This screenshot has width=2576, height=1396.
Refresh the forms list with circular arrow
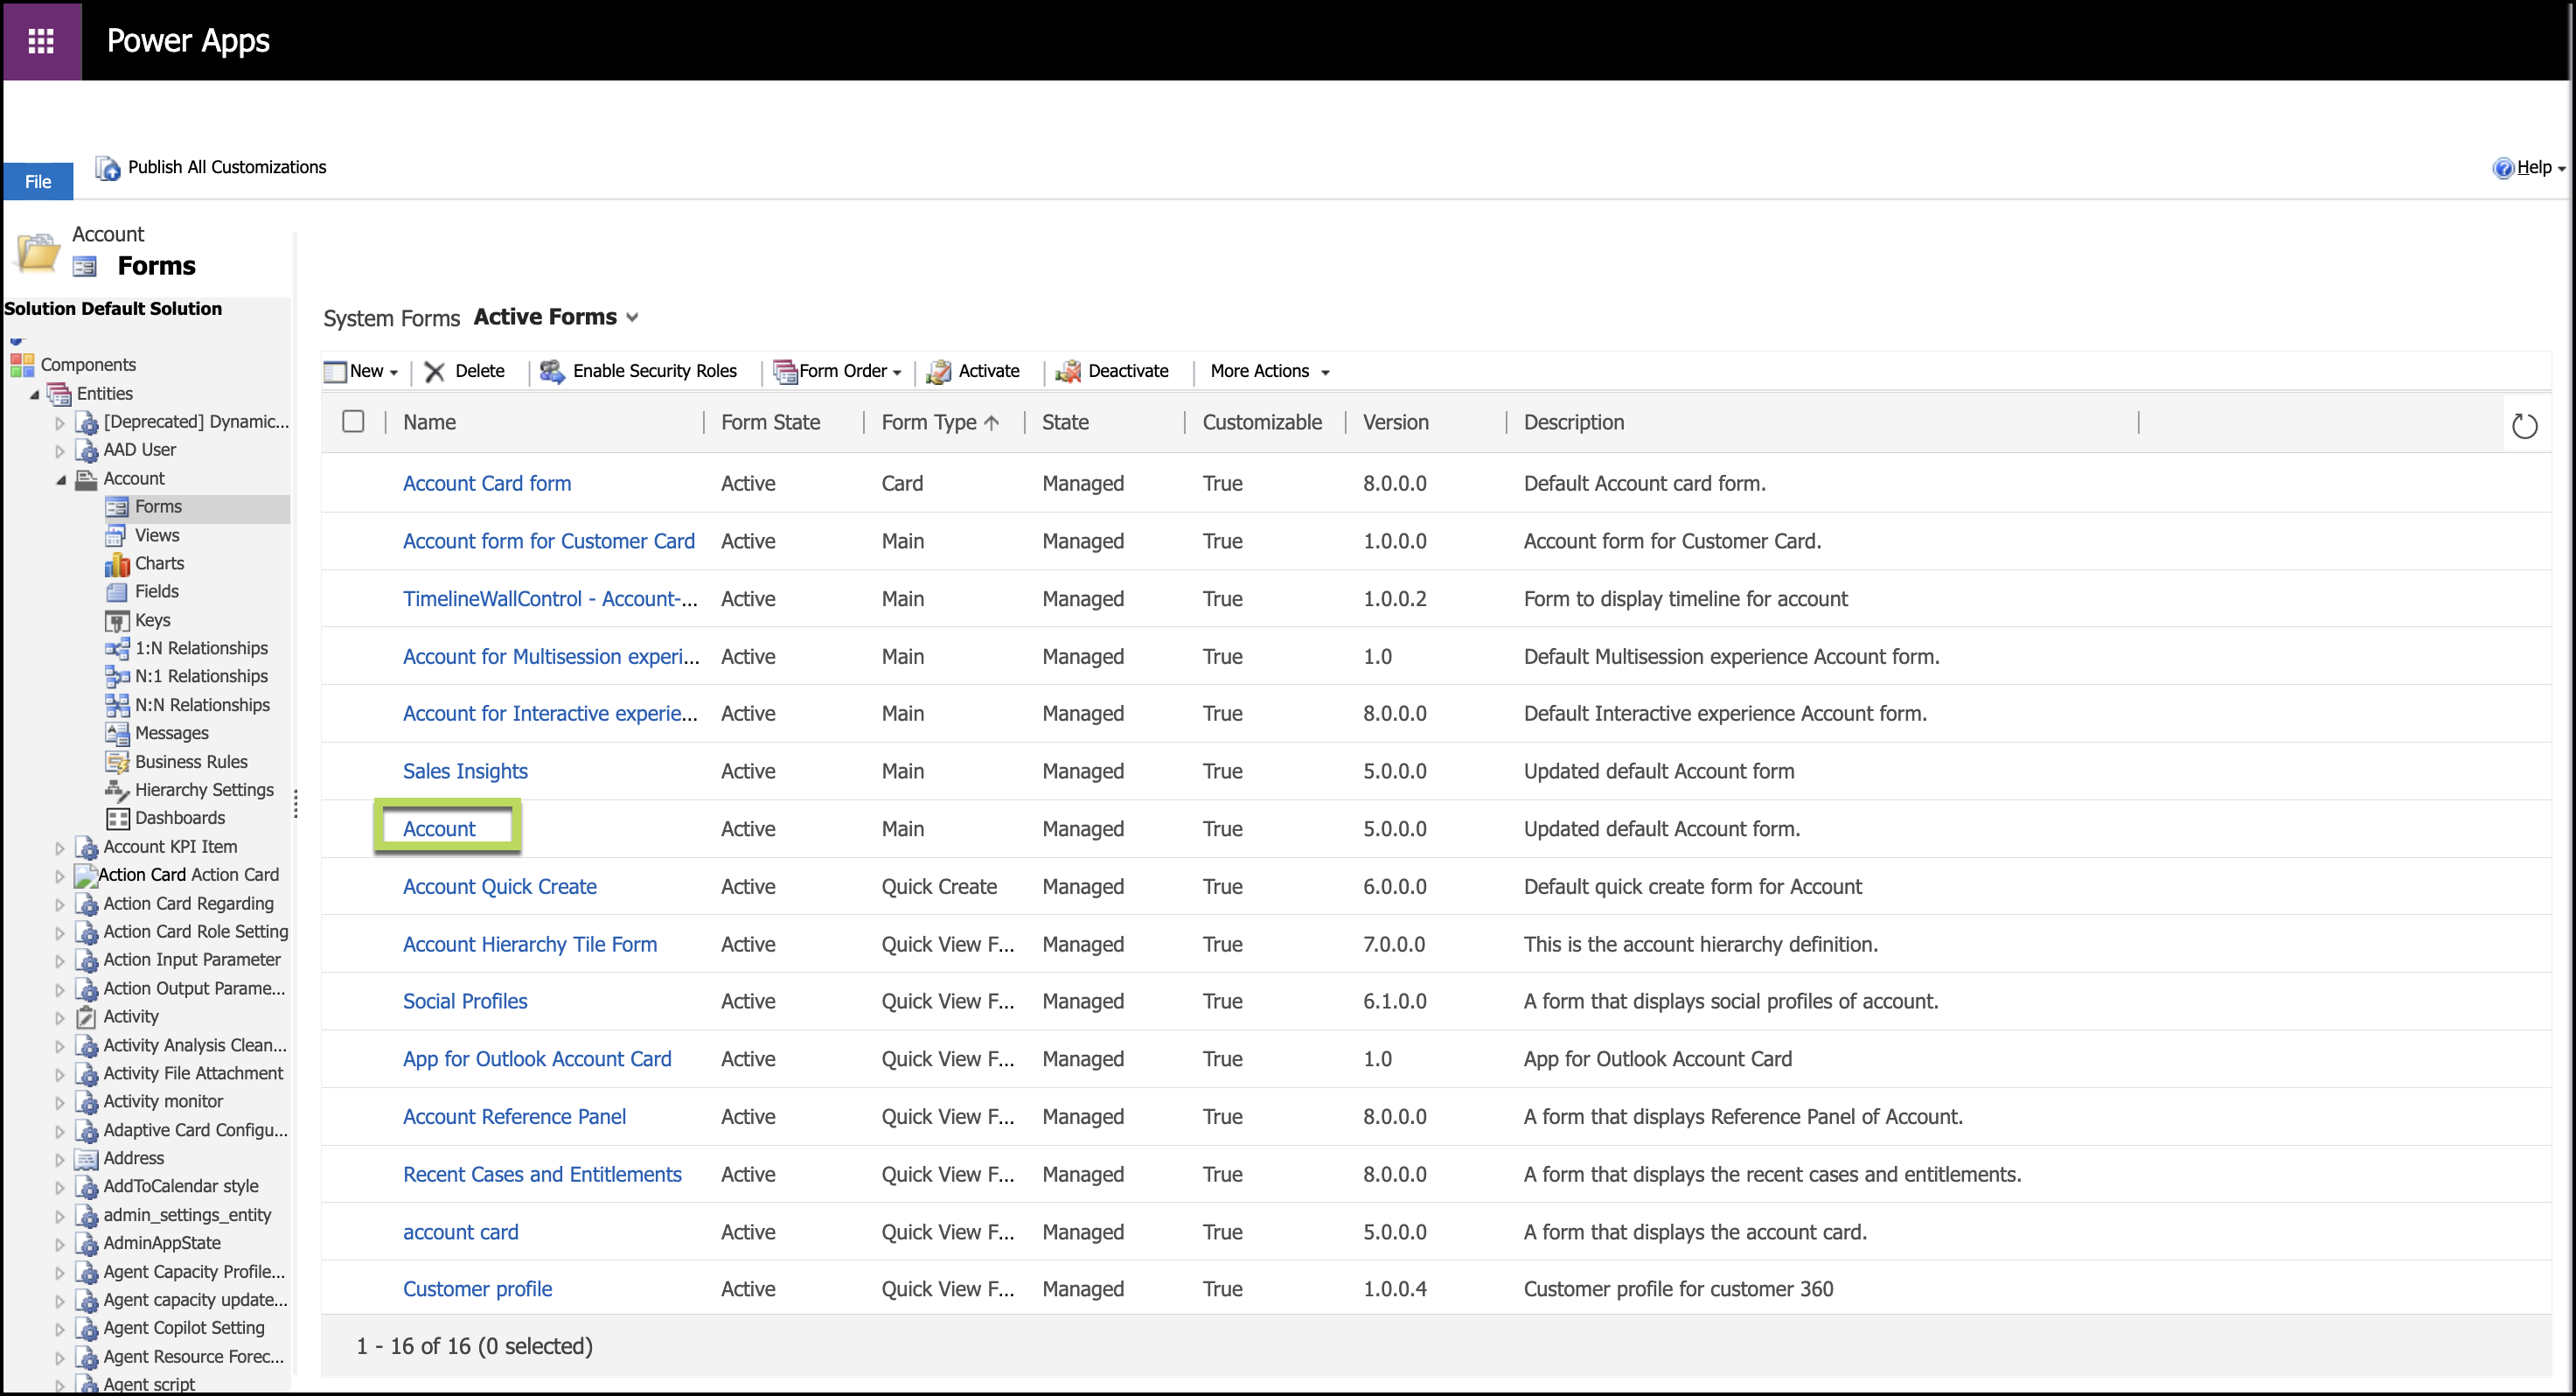click(2524, 426)
